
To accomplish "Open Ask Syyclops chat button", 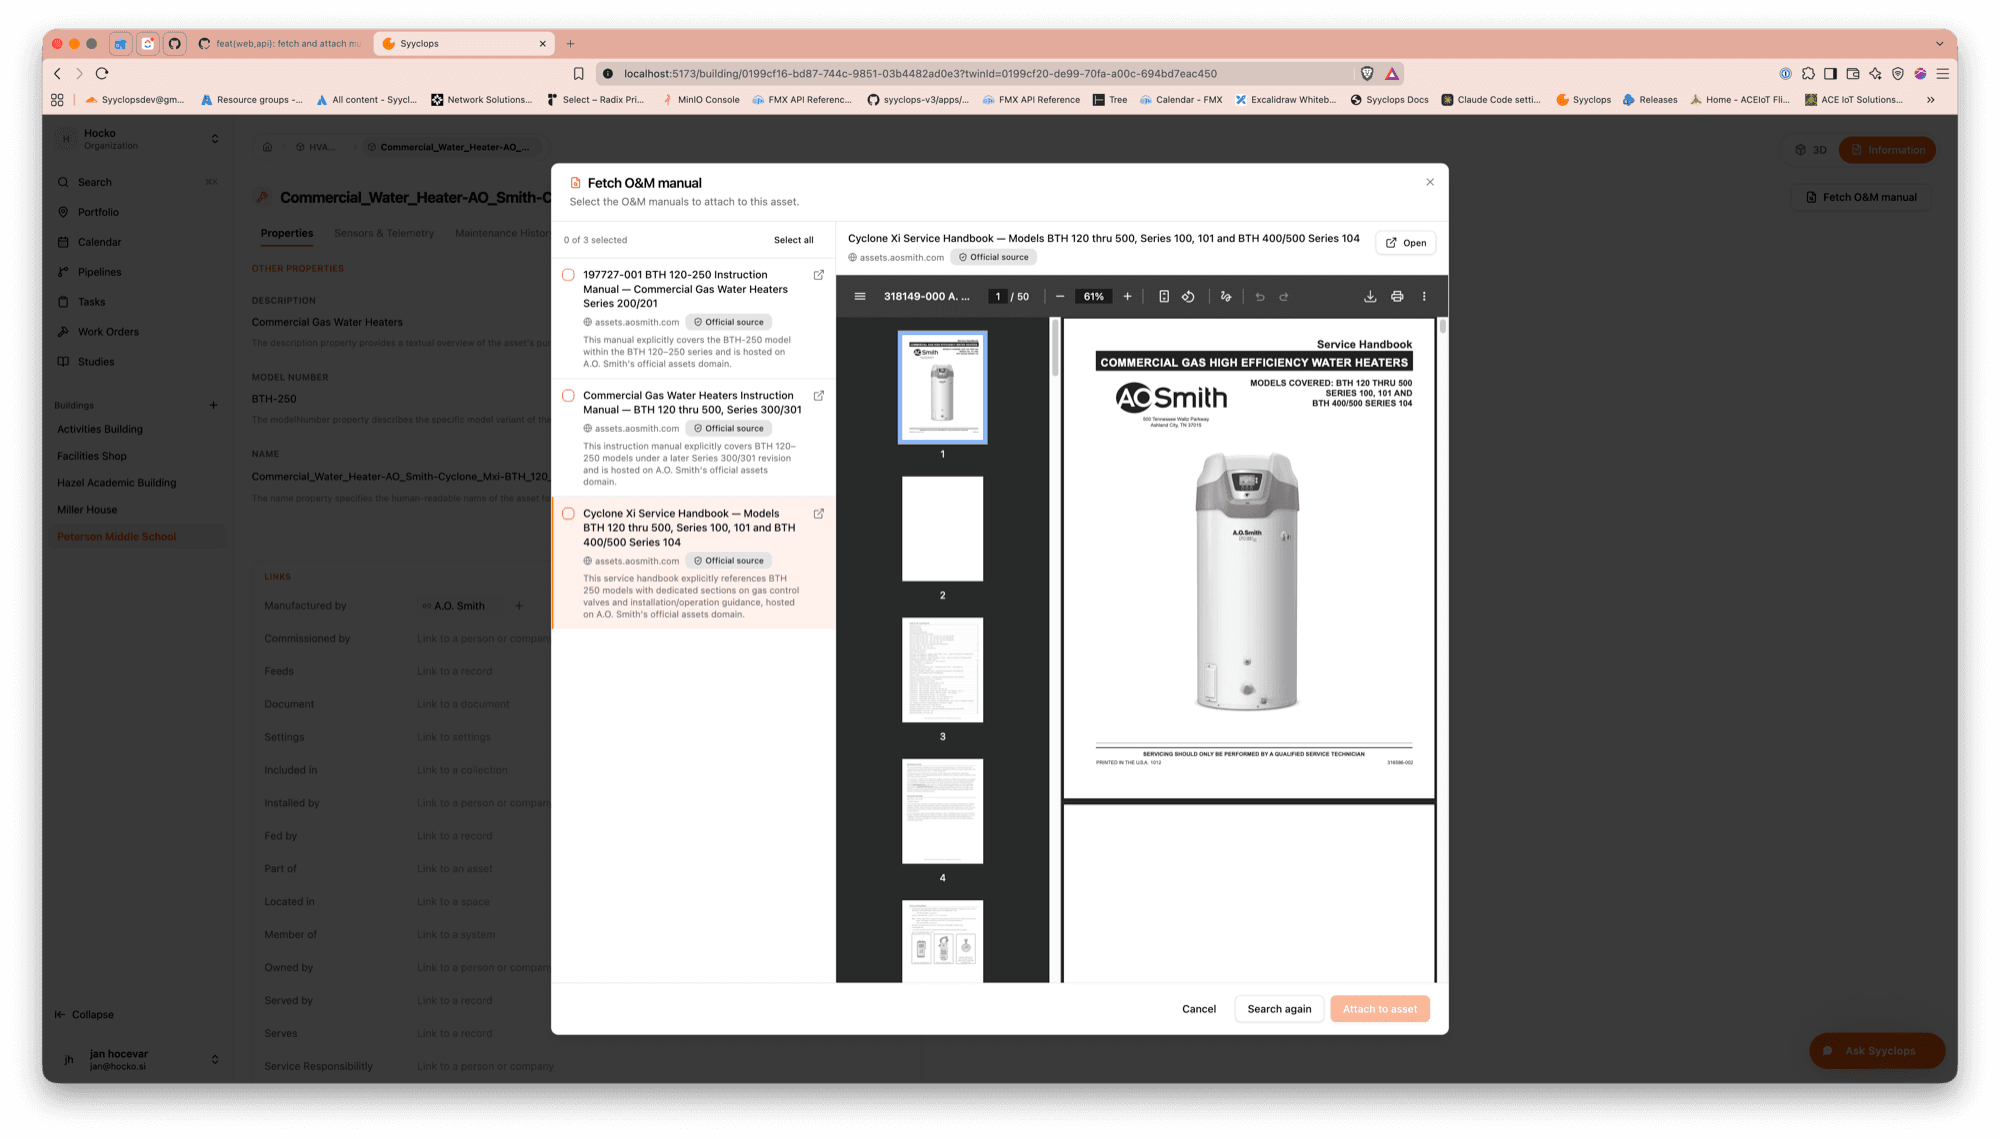I will (x=1877, y=1051).
